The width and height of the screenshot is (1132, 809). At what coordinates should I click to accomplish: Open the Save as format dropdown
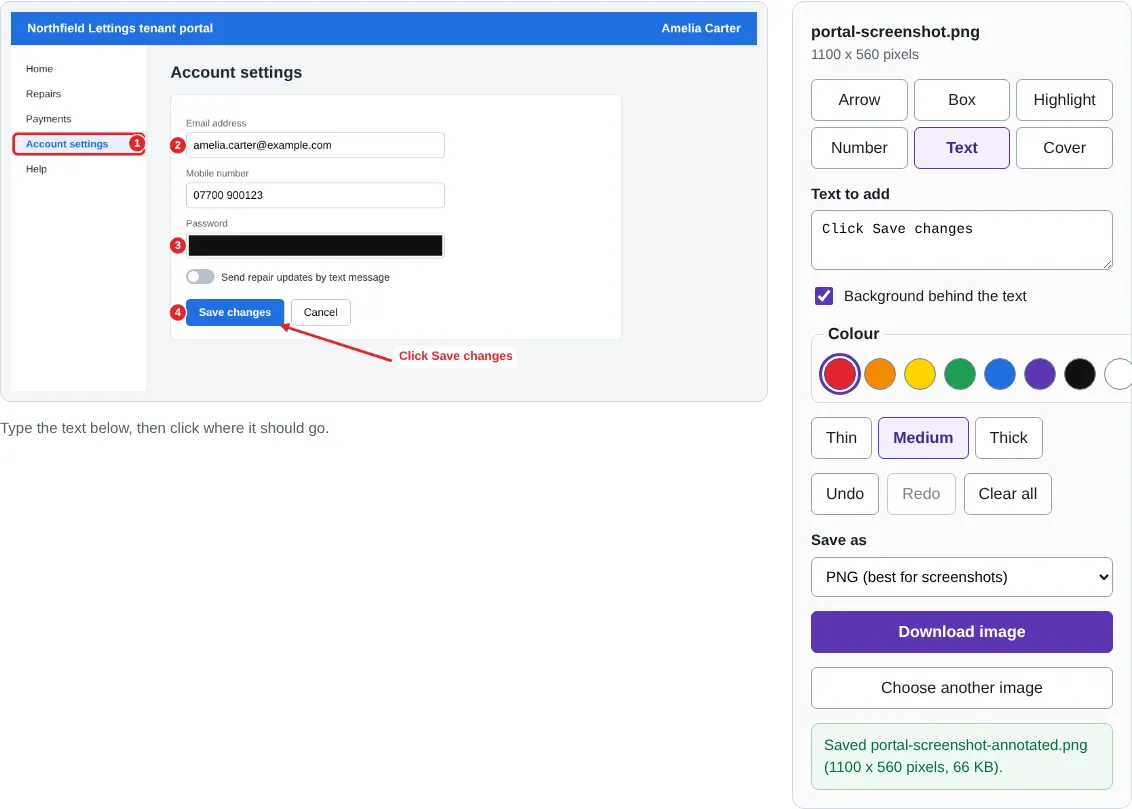click(x=961, y=577)
